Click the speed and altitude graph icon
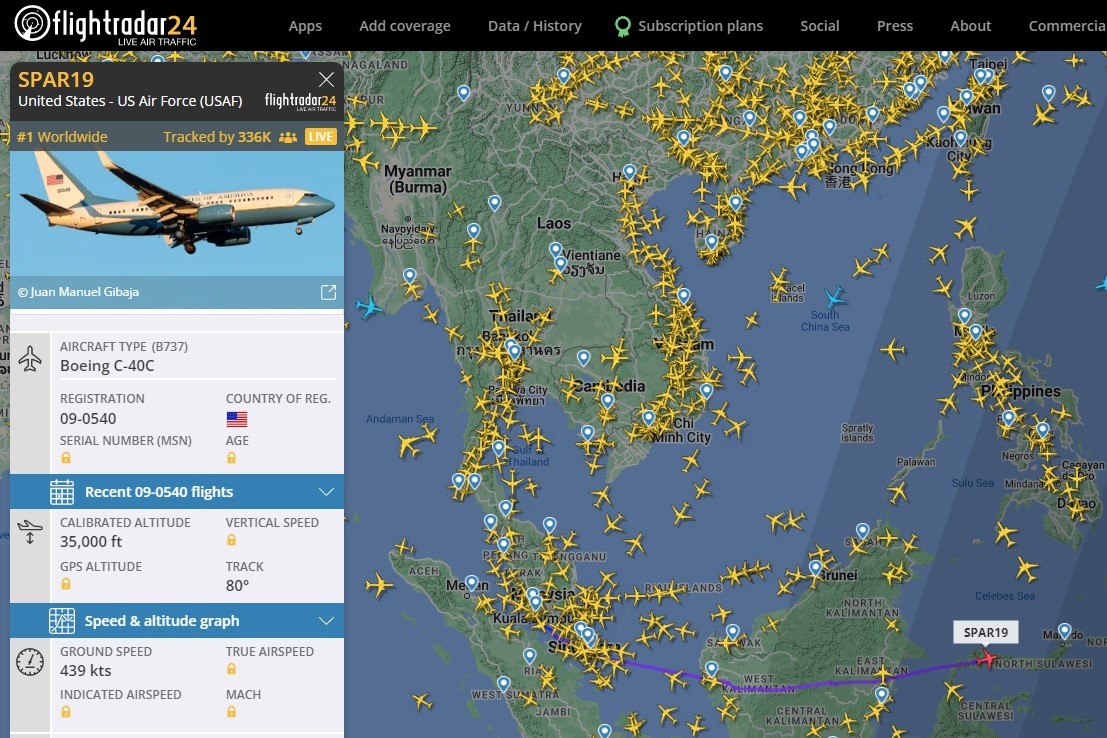Screen dimensions: 1107x738 click(62, 621)
